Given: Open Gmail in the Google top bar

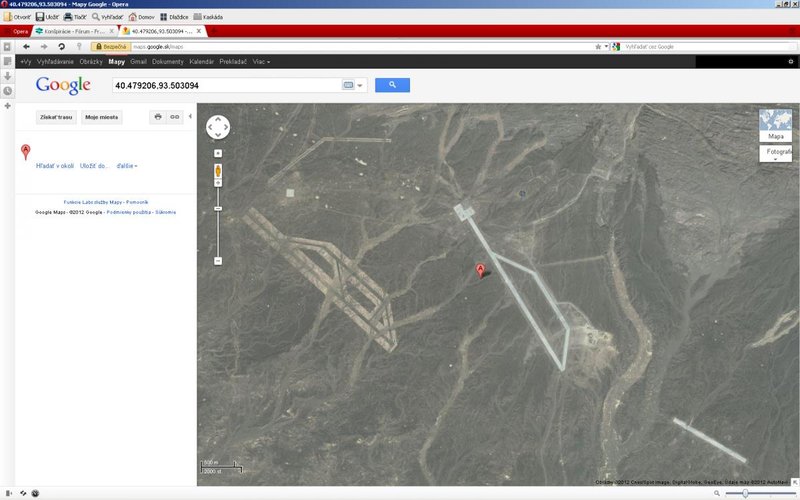Looking at the screenshot, I should 138,62.
